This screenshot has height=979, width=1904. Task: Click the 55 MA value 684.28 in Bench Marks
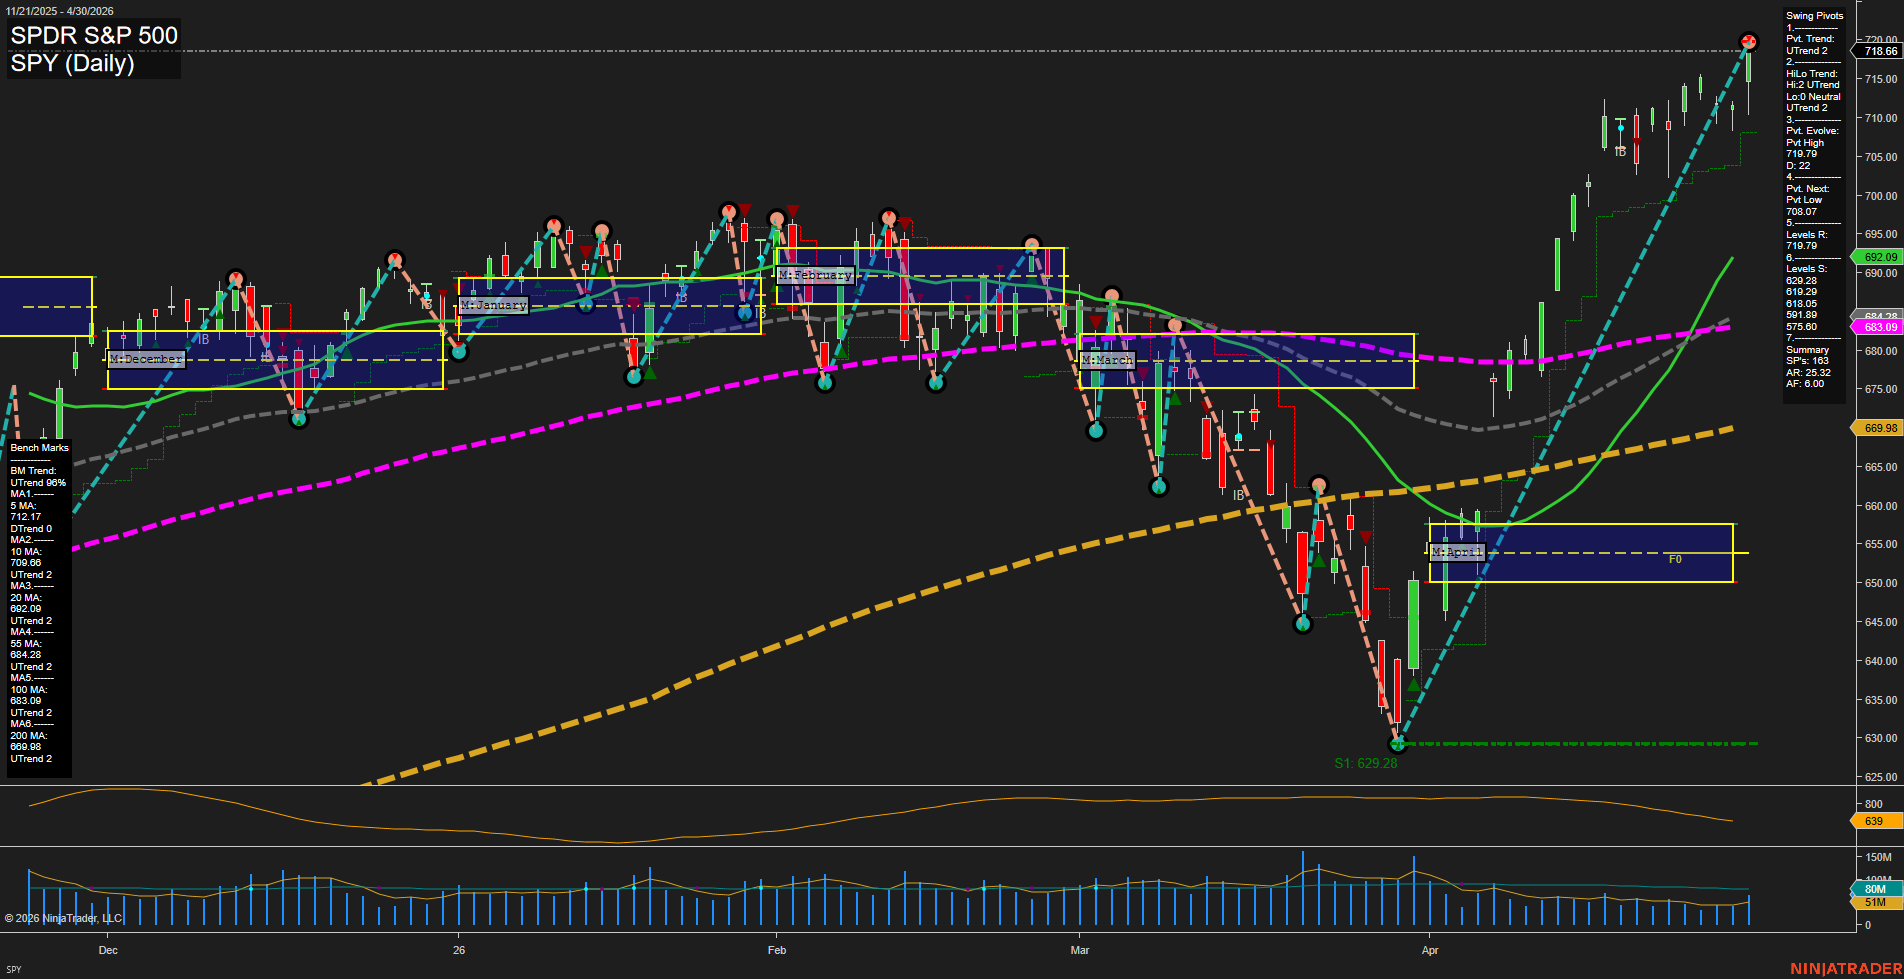coord(26,655)
